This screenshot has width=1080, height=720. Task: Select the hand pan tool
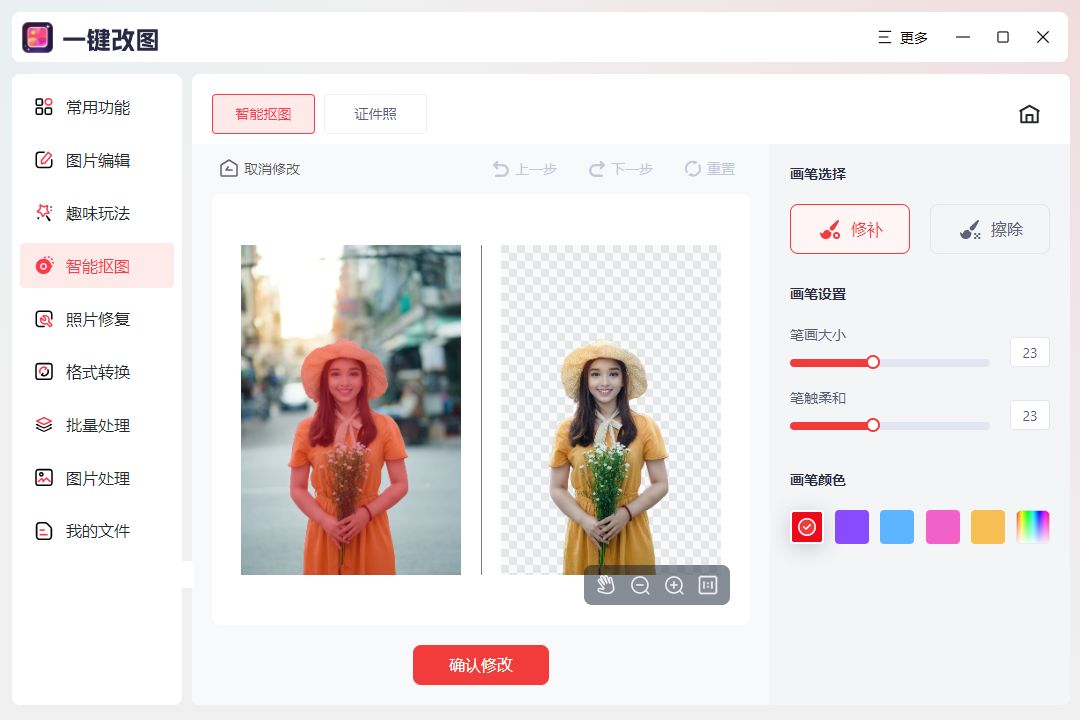(605, 585)
